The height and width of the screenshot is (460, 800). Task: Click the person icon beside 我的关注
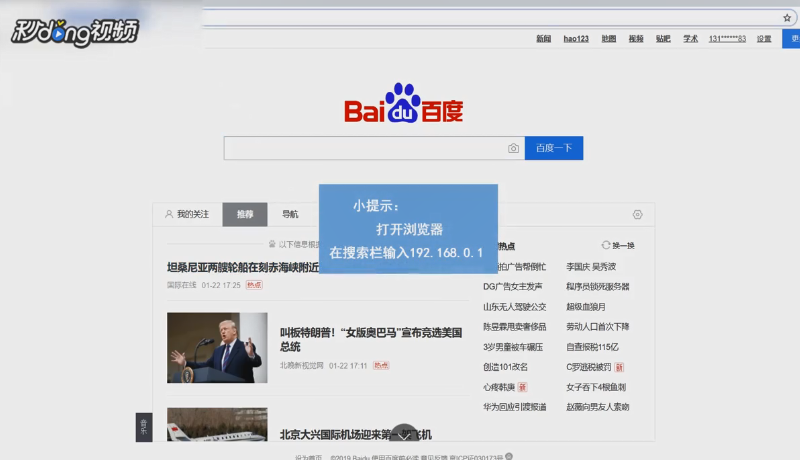pyautogui.click(x=169, y=214)
